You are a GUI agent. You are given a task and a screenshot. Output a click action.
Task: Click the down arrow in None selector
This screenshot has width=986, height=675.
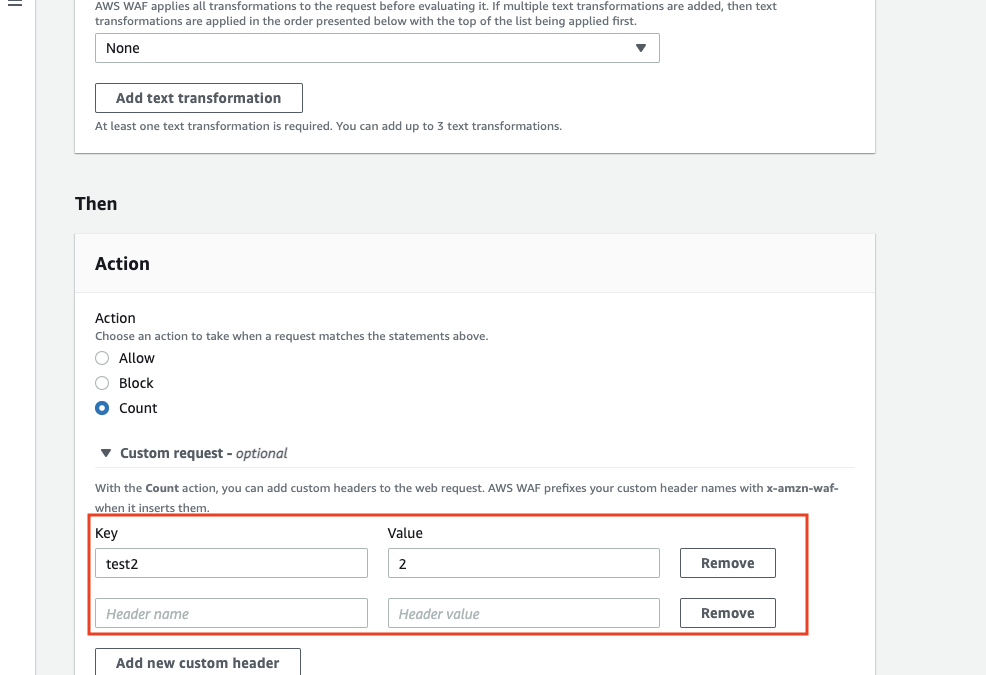click(641, 48)
